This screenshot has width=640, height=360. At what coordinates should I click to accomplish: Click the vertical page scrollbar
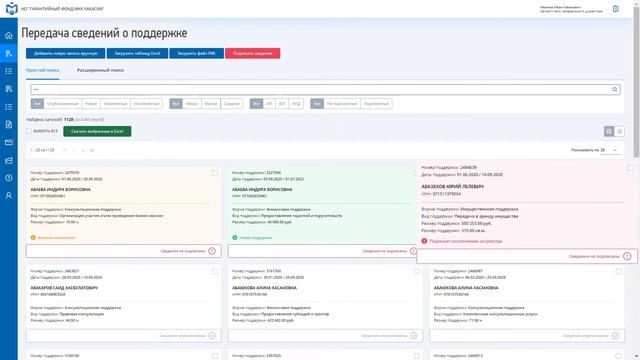click(x=636, y=82)
